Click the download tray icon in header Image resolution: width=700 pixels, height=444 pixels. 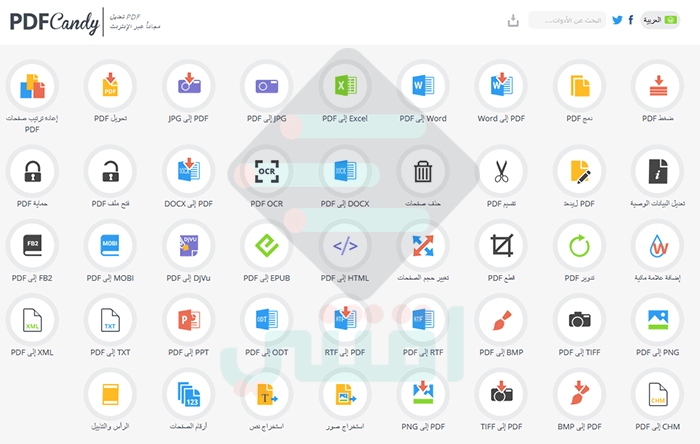513,21
